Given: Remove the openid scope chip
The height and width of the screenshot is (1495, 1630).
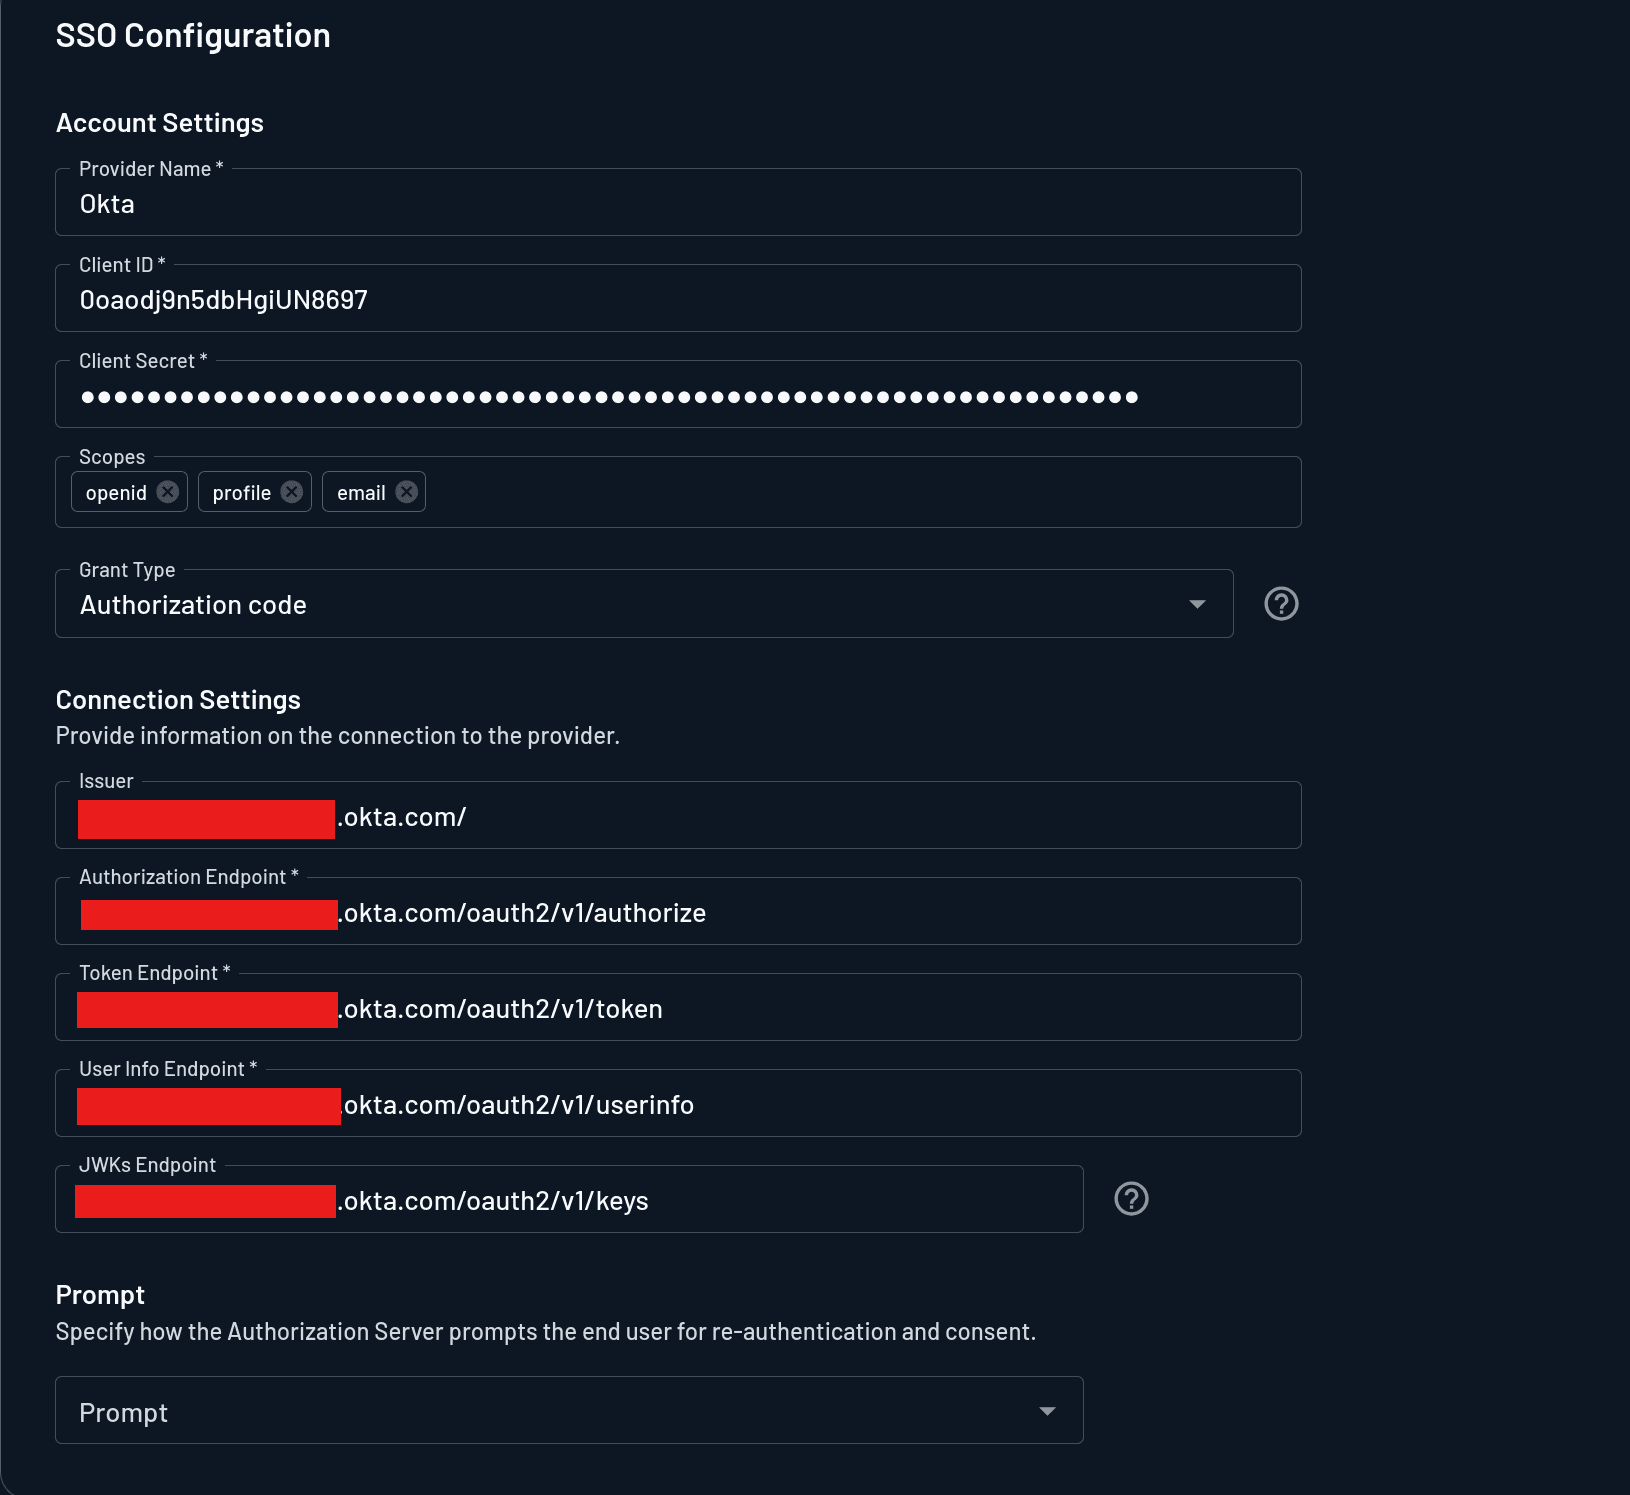Looking at the screenshot, I should tap(169, 491).
